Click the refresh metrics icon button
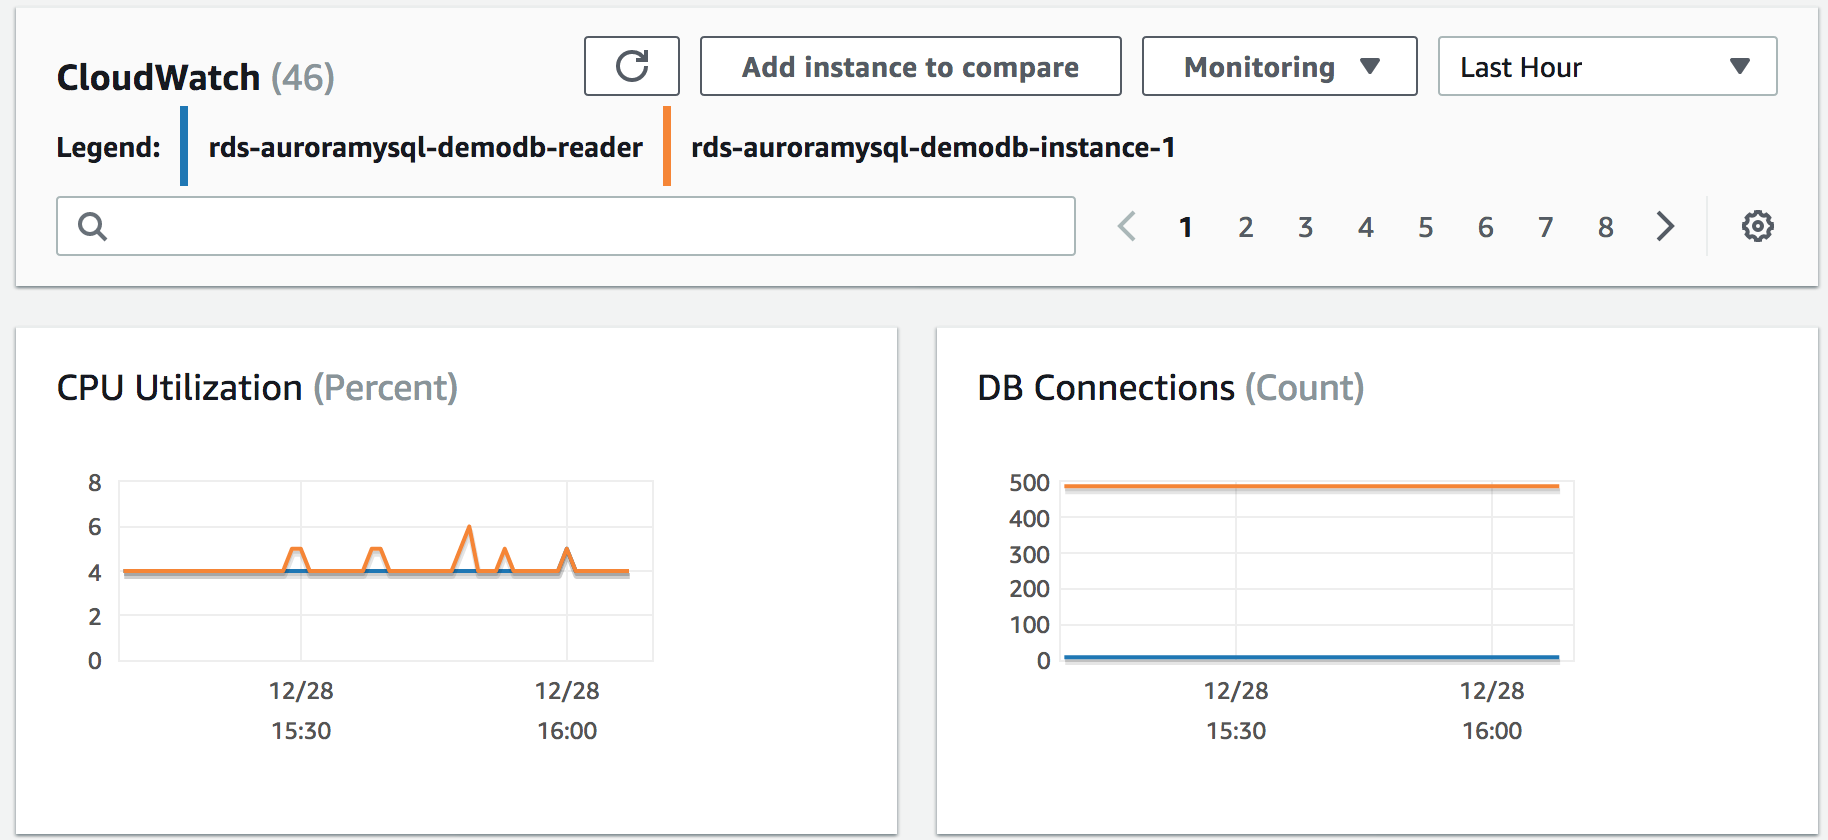 coord(632,66)
